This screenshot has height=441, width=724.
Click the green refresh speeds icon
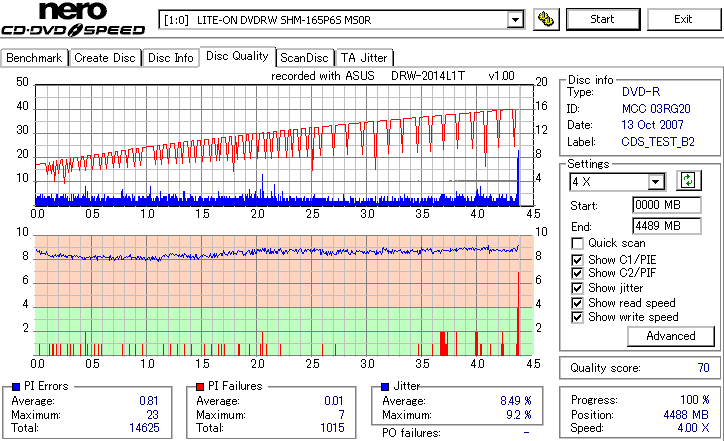(x=688, y=180)
